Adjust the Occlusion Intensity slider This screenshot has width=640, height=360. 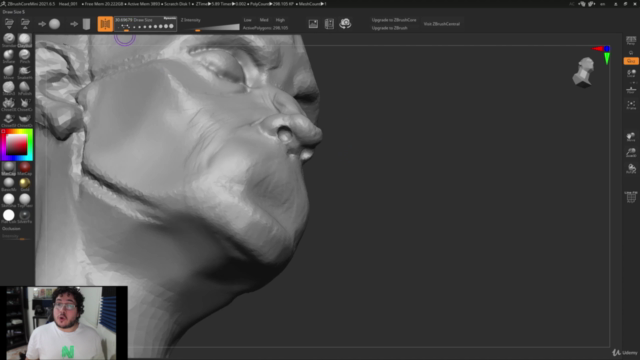click(x=16, y=237)
